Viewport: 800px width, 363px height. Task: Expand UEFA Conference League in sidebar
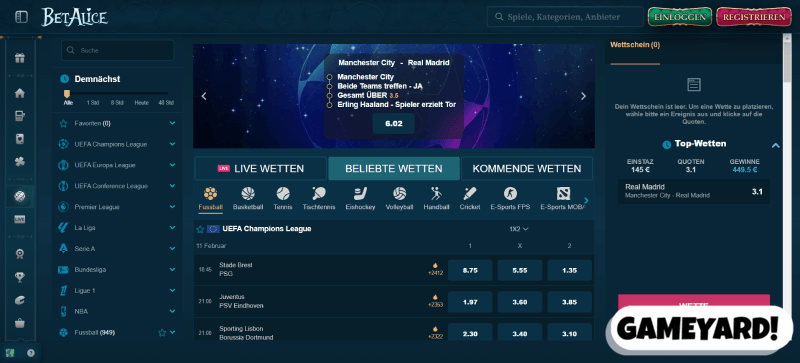pyautogui.click(x=172, y=186)
